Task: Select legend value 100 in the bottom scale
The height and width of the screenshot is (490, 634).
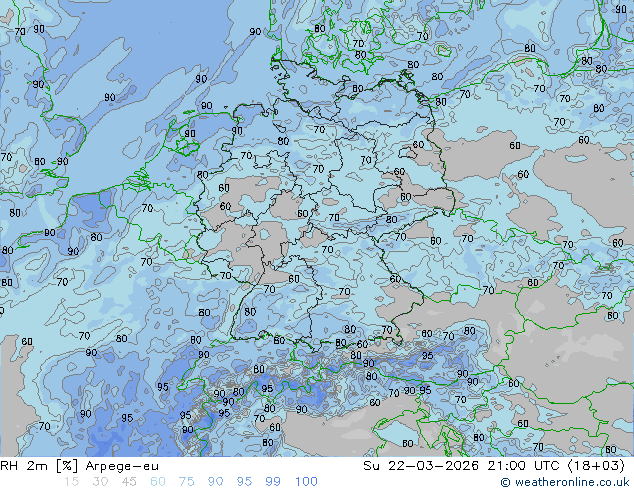Action: pos(306,482)
